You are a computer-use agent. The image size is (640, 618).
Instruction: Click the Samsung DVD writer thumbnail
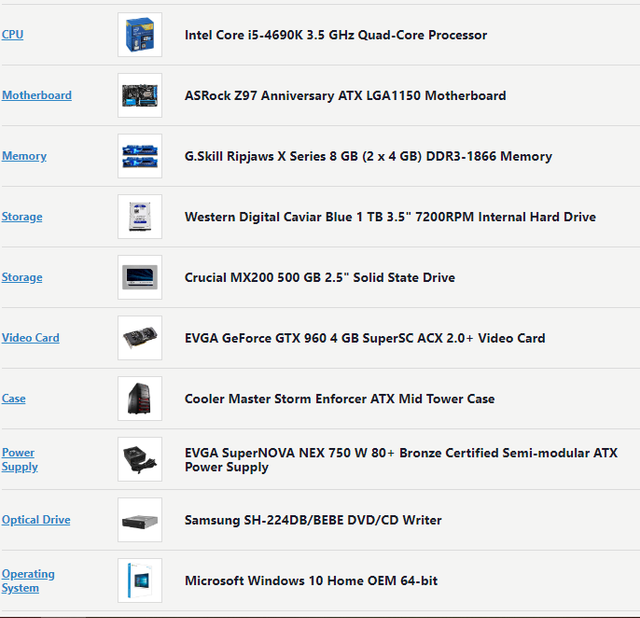tap(140, 520)
